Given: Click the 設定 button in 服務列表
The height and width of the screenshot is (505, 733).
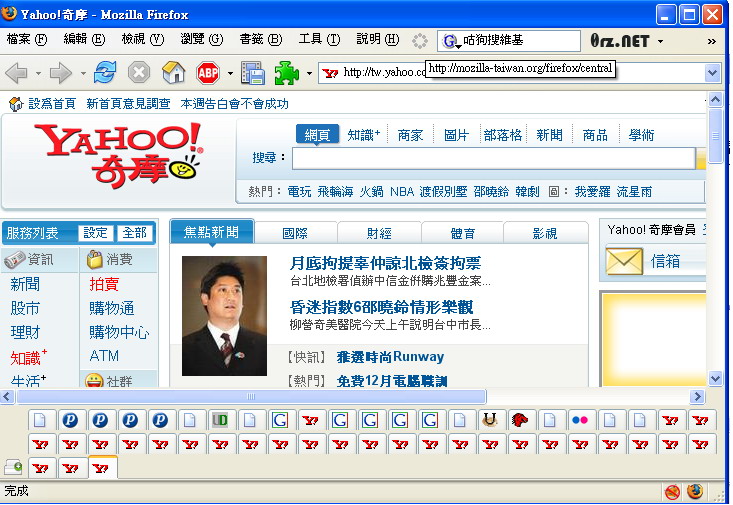Looking at the screenshot, I should (x=96, y=233).
